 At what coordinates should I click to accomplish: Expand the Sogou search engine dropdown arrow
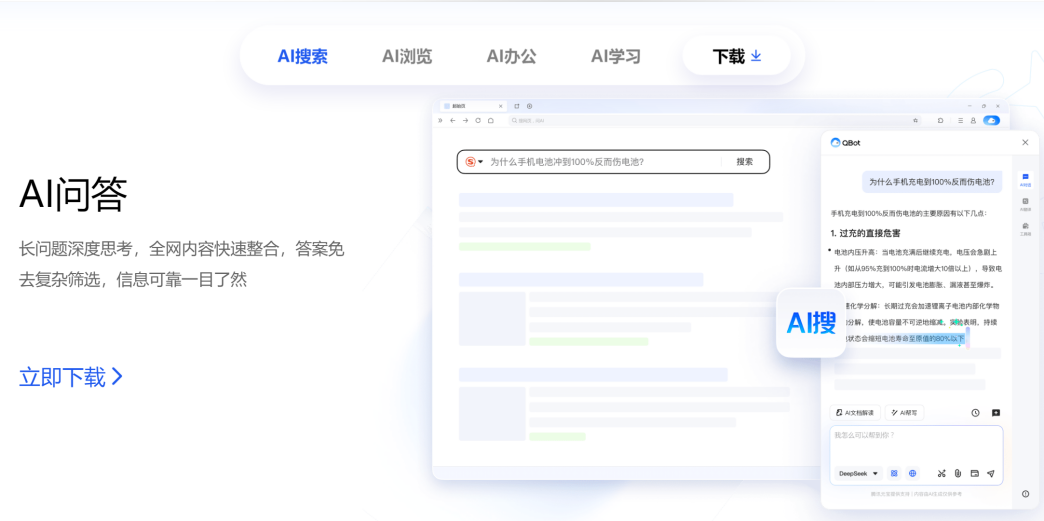(481, 162)
